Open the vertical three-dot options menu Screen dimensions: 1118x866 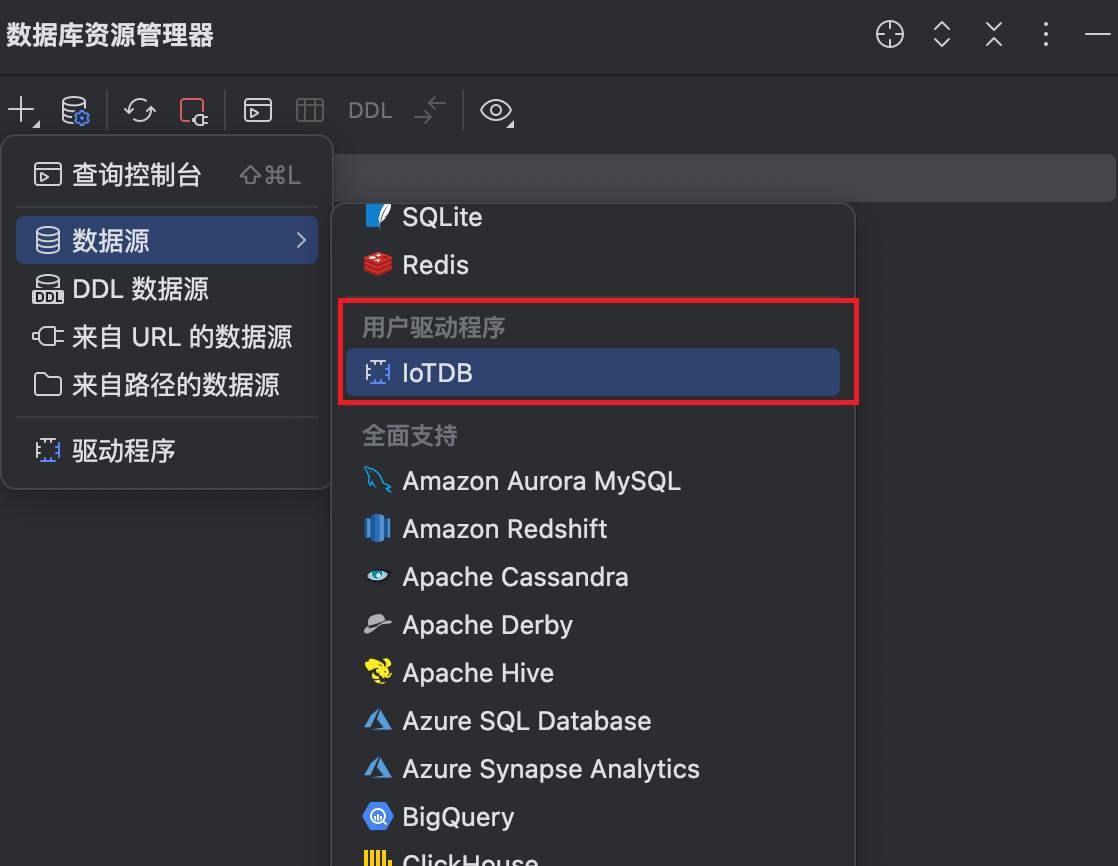pyautogui.click(x=1045, y=35)
